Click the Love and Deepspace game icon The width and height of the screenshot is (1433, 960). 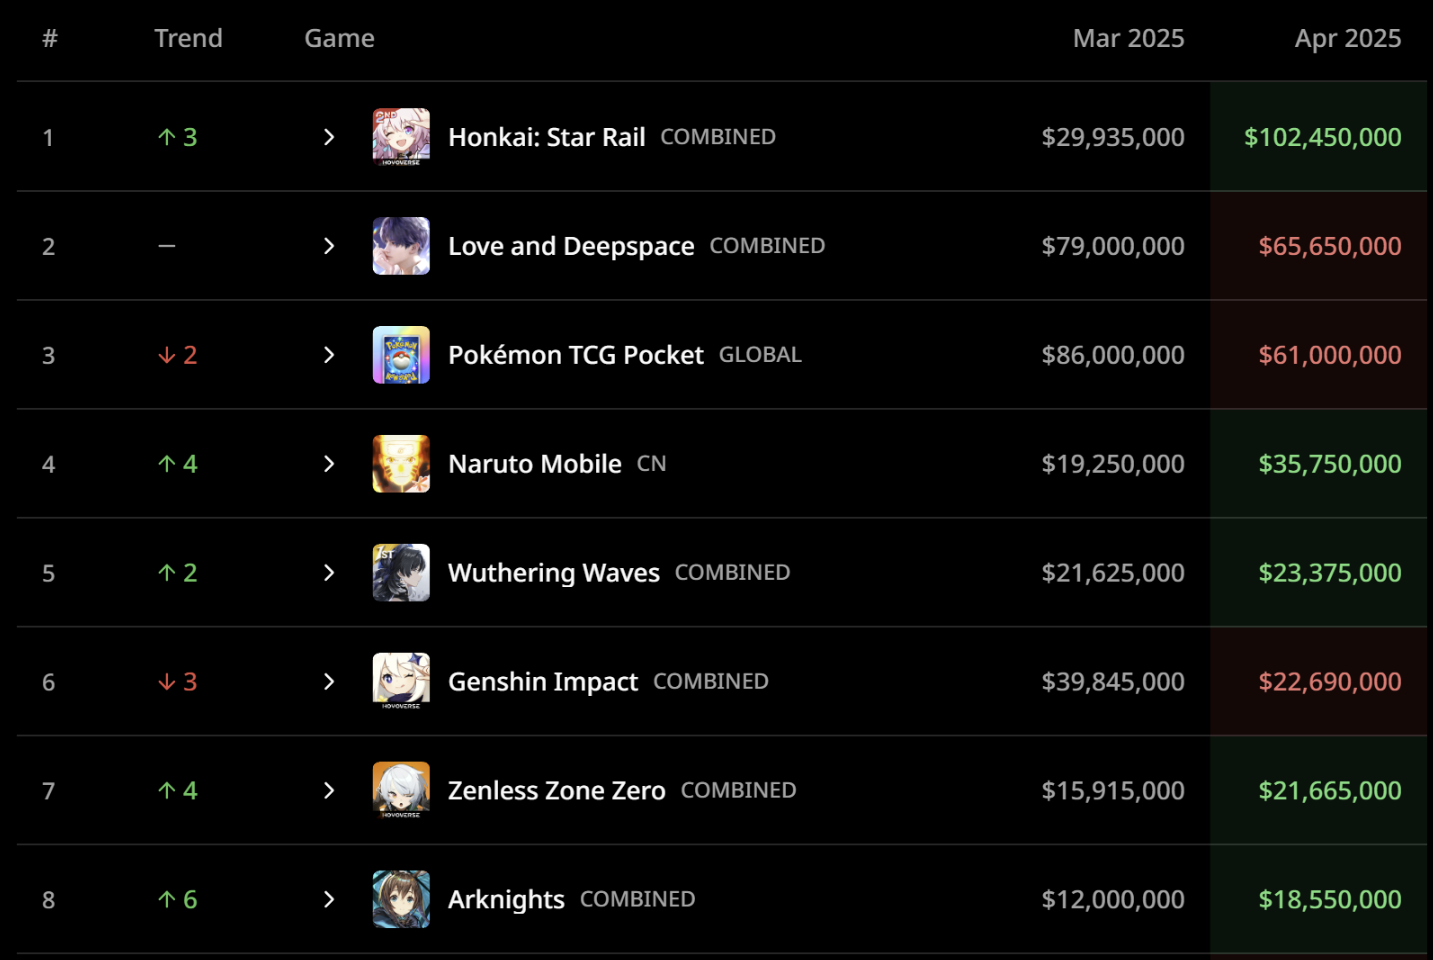click(x=401, y=246)
